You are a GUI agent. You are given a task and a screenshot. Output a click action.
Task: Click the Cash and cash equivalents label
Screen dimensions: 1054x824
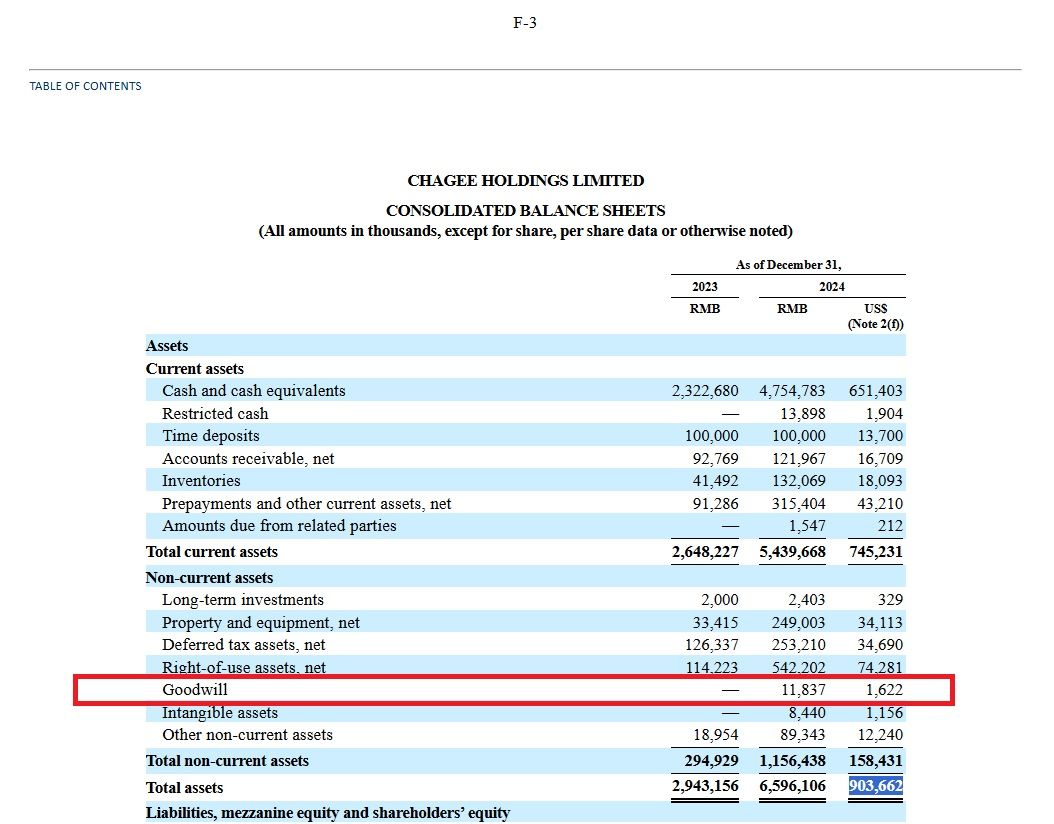(x=253, y=391)
